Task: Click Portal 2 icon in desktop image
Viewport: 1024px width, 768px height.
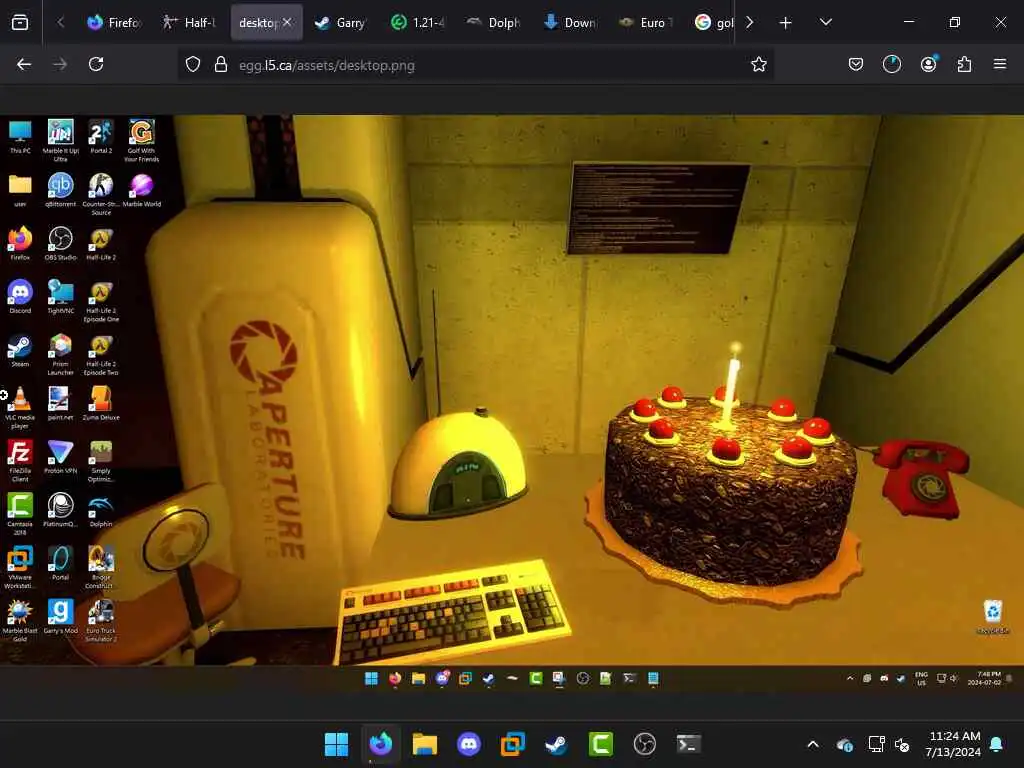Action: [x=101, y=136]
